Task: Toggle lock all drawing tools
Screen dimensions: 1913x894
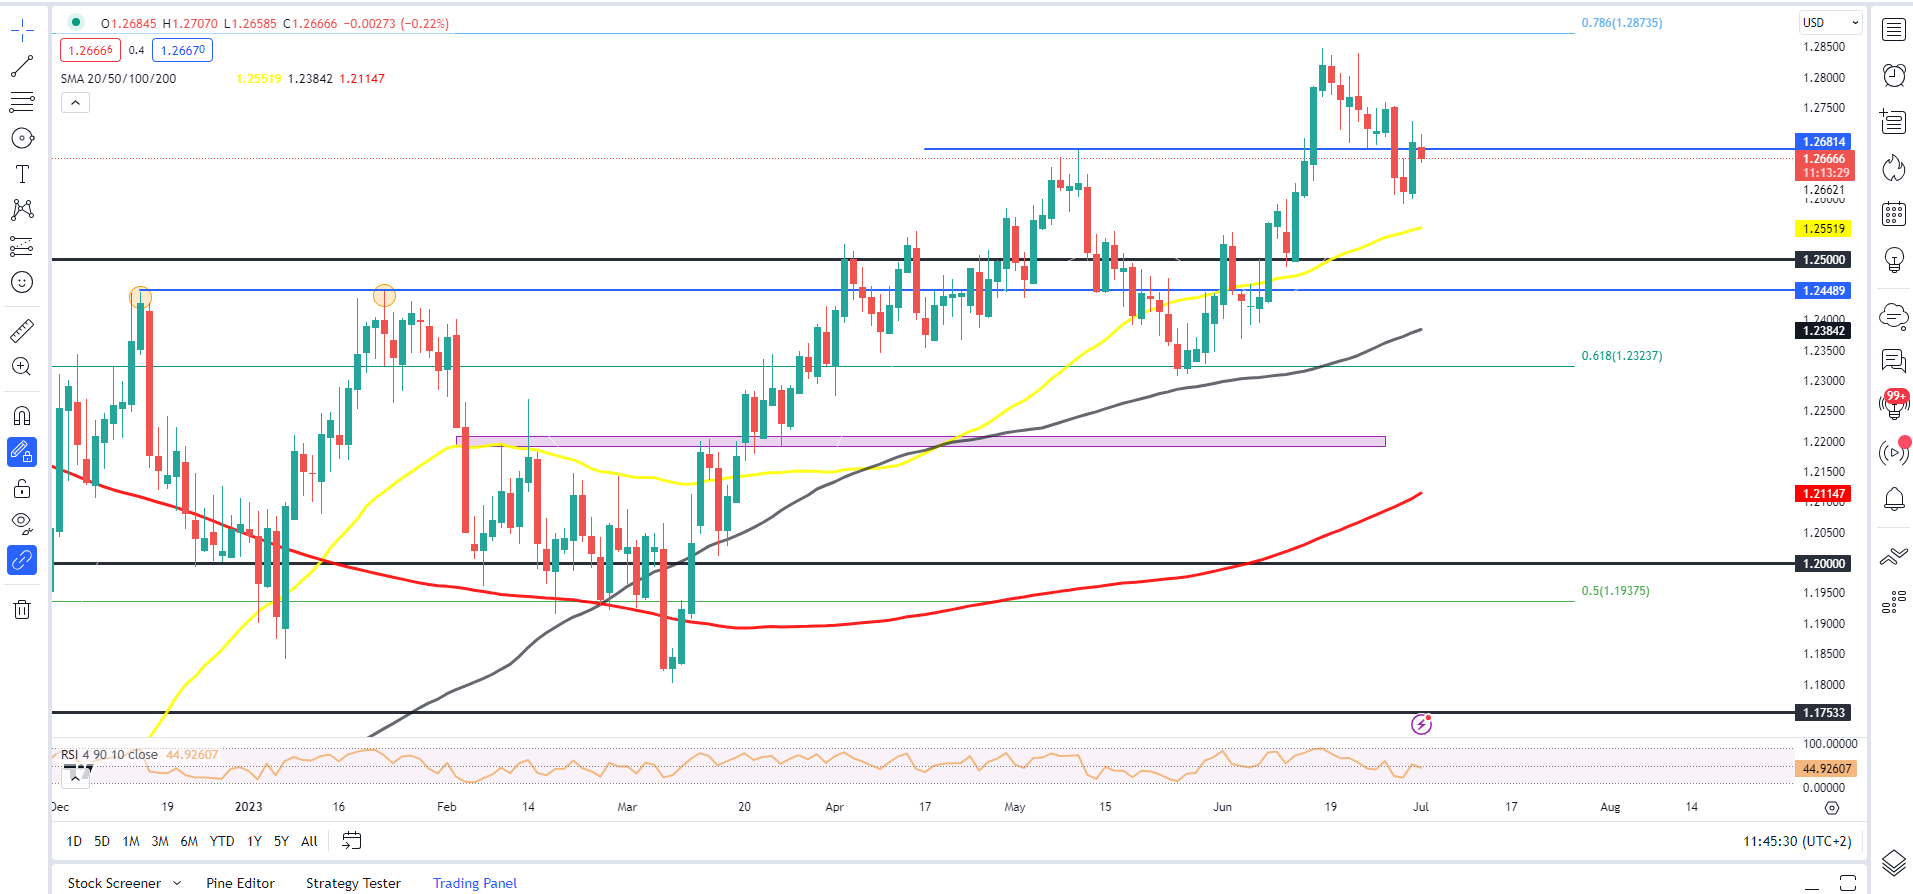Action: pos(22,488)
